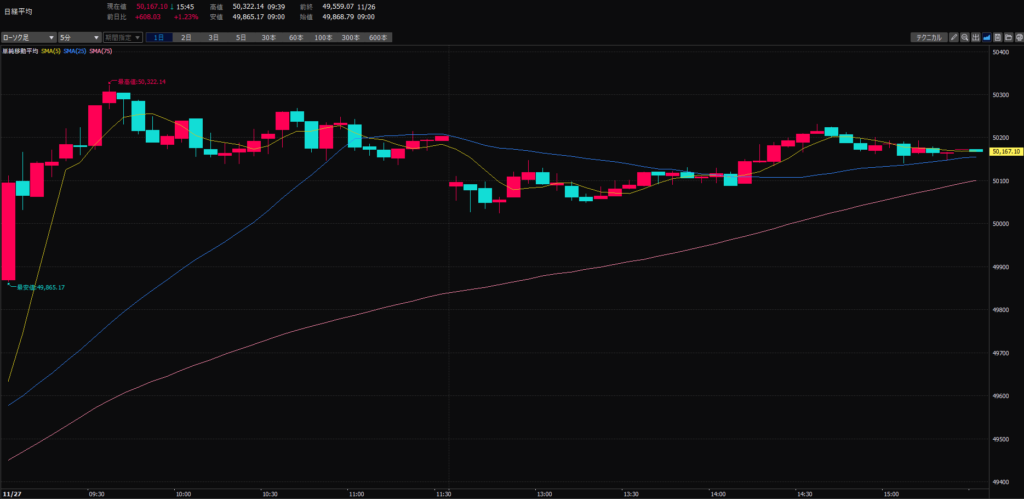This screenshot has width=1024, height=499.
Task: Toggle the blue area chart icon
Action: [988, 37]
